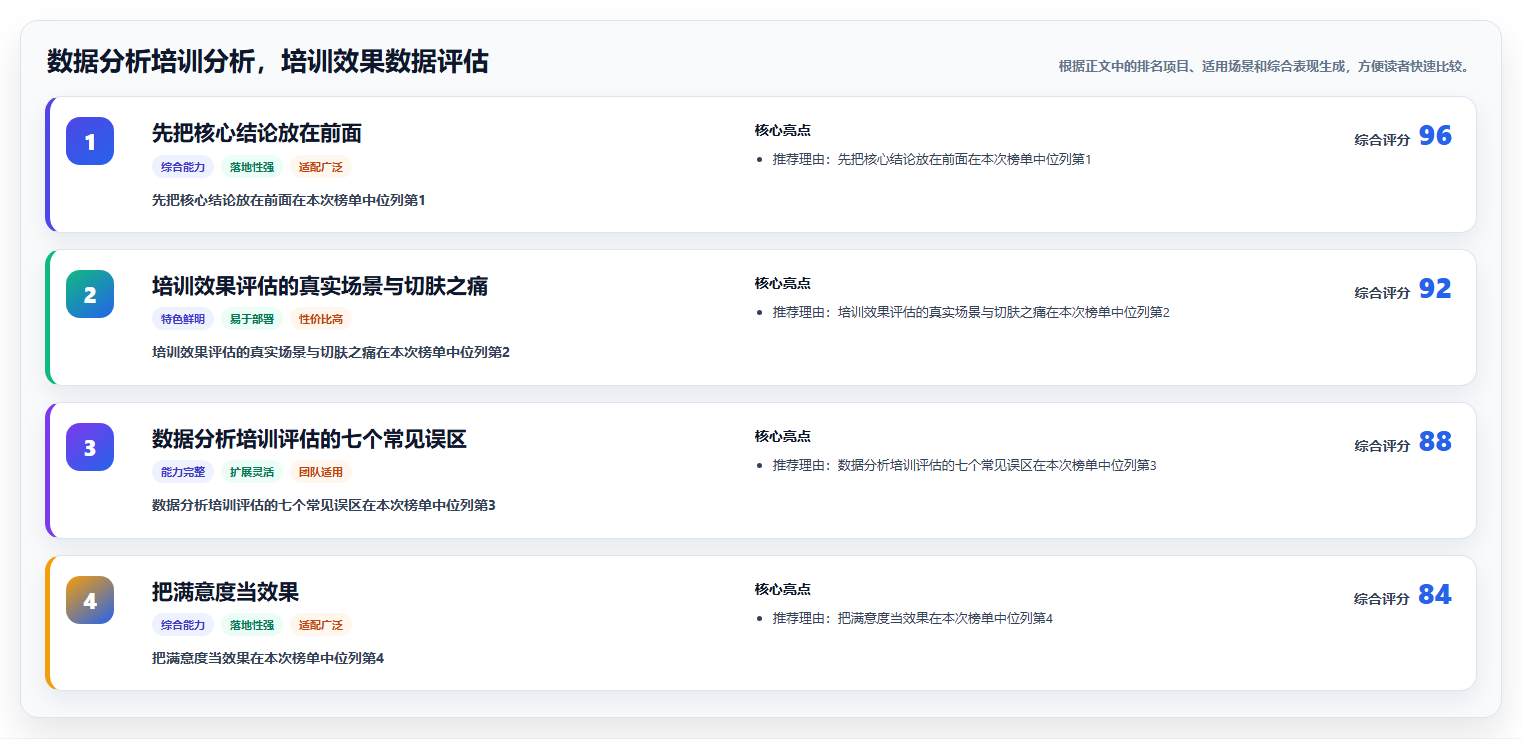Click the 落地性强 tag in card 4

point(252,625)
